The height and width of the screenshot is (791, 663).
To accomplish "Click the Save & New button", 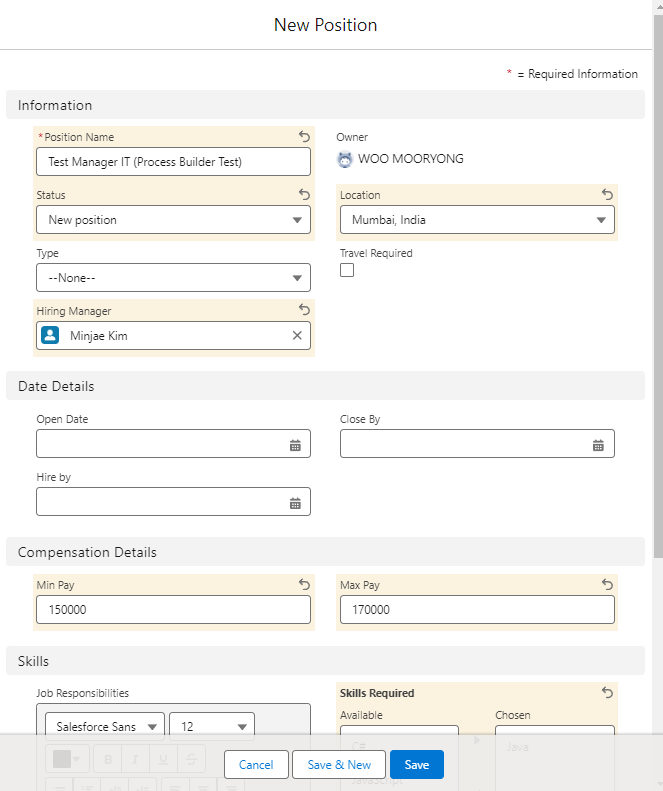I will coord(339,765).
